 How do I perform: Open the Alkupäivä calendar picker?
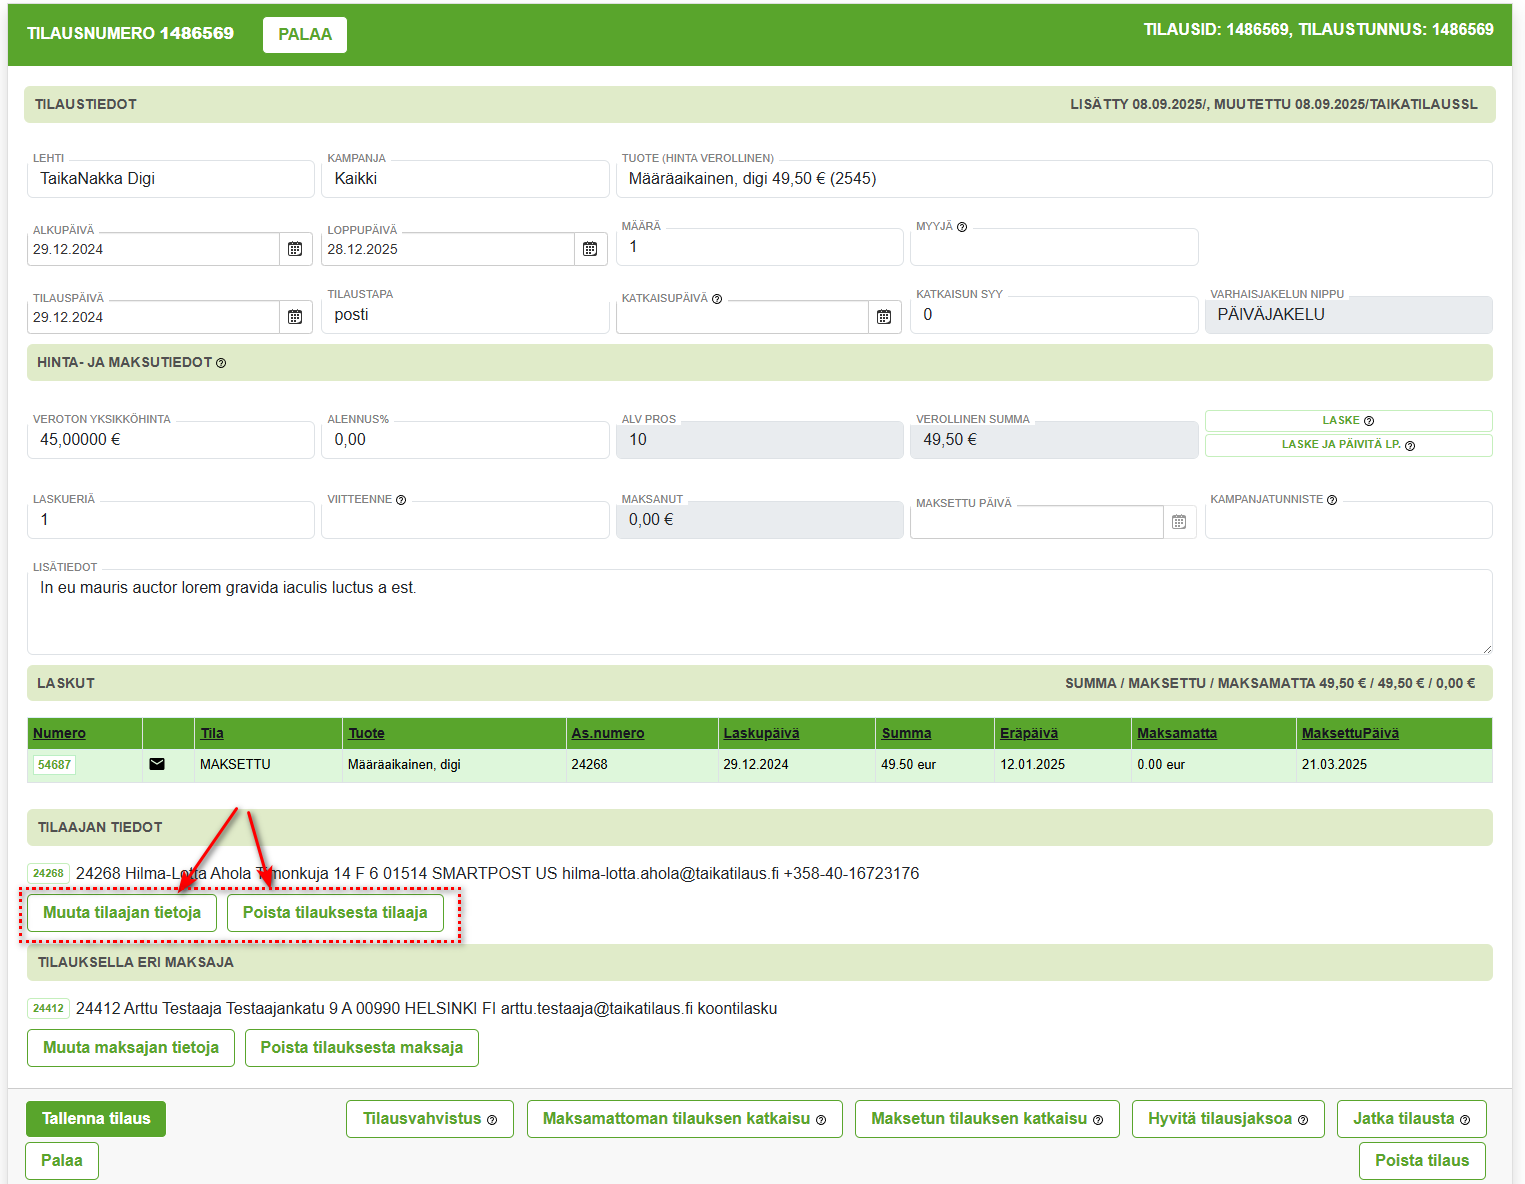coord(295,249)
